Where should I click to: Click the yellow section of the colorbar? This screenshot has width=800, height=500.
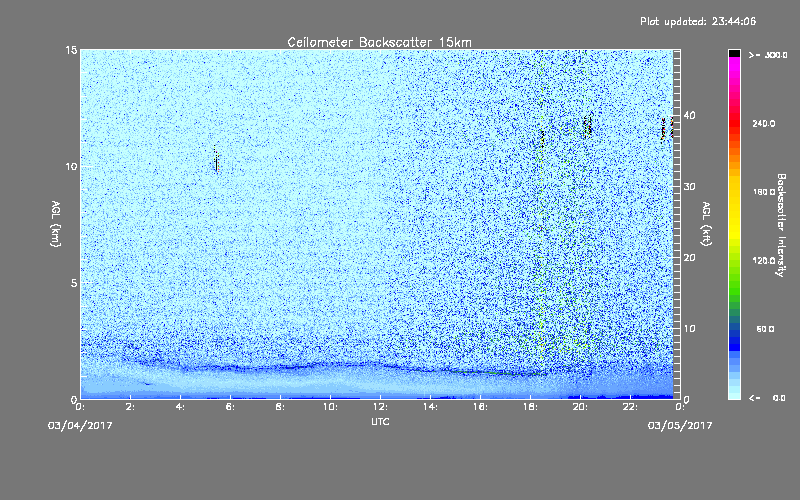pos(734,209)
